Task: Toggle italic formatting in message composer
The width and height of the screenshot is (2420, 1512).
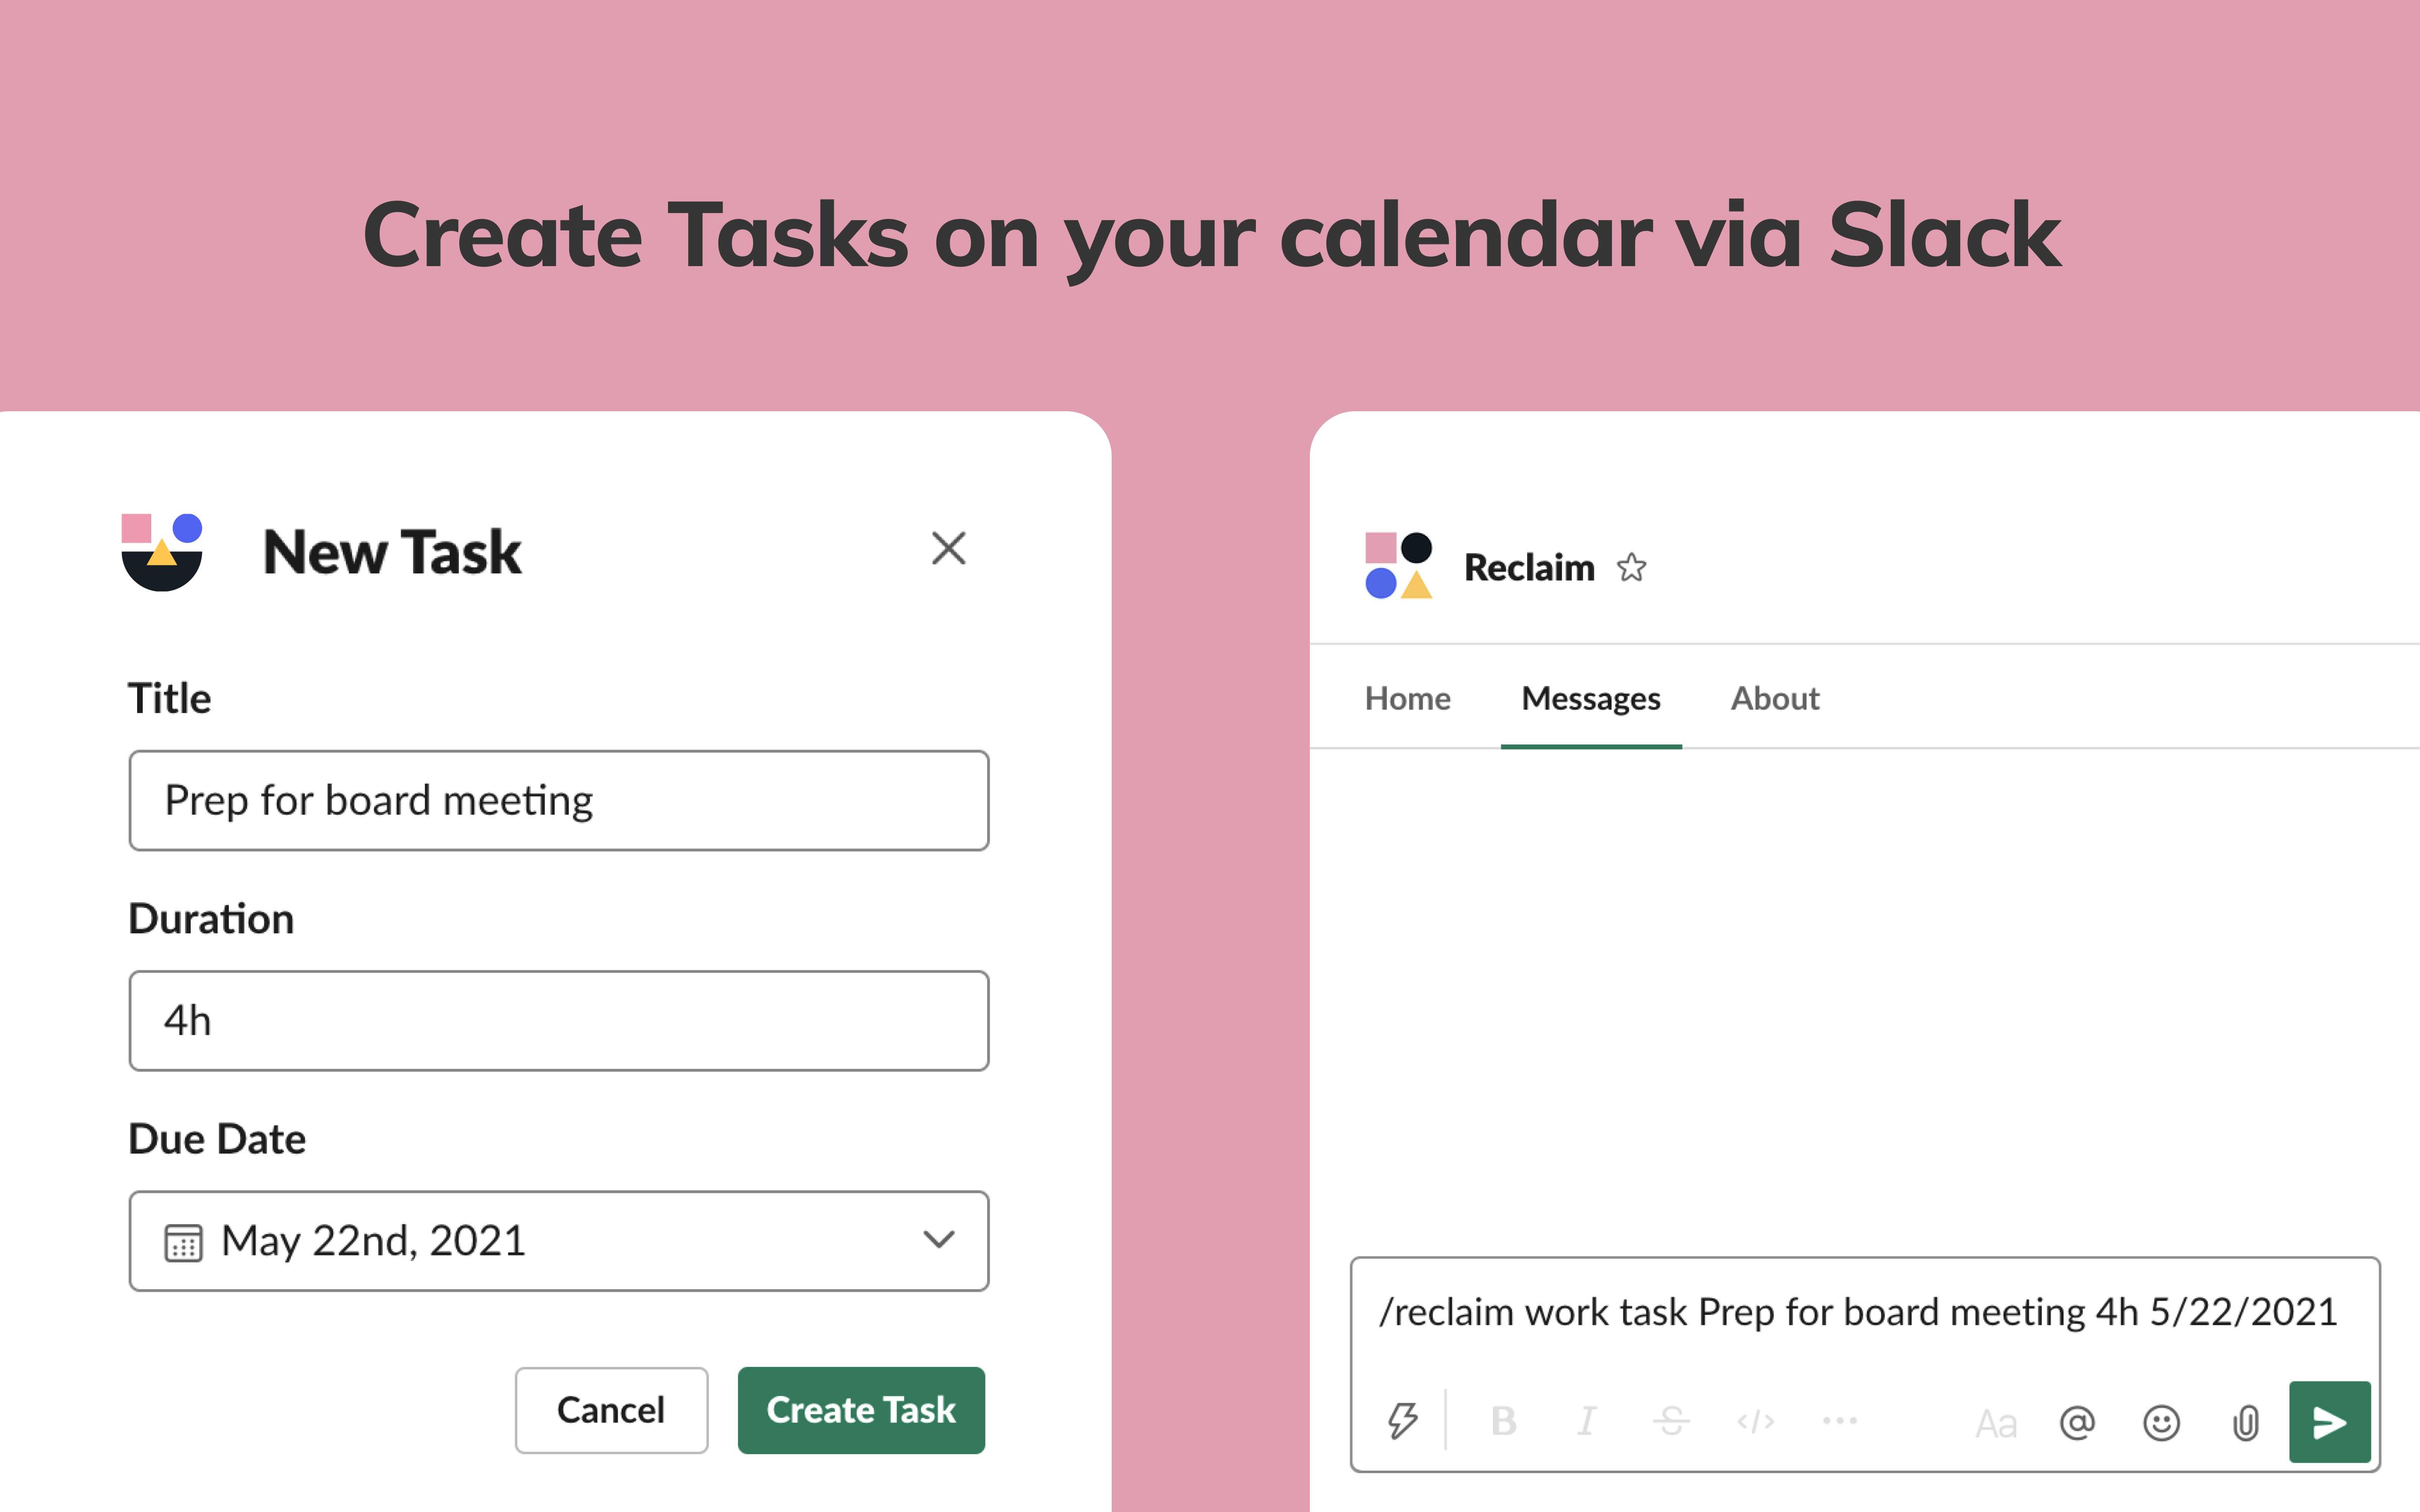Action: pyautogui.click(x=1587, y=1421)
